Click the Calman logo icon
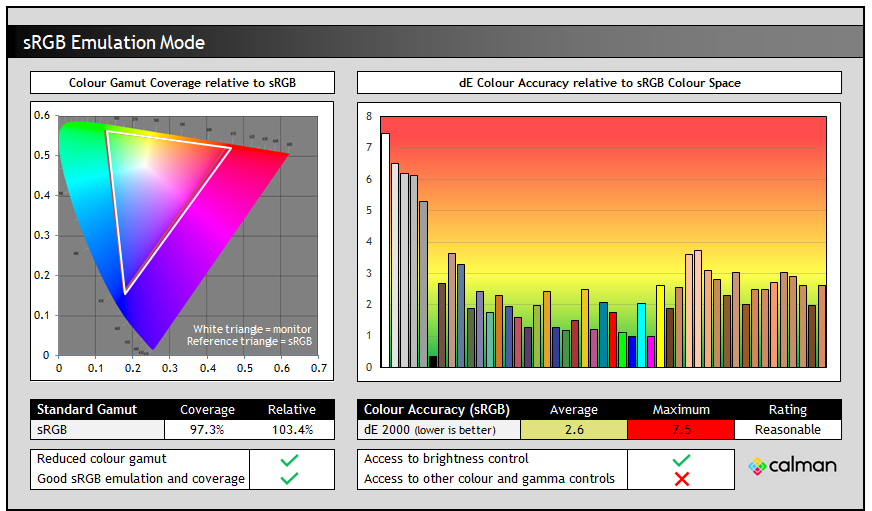 [758, 466]
